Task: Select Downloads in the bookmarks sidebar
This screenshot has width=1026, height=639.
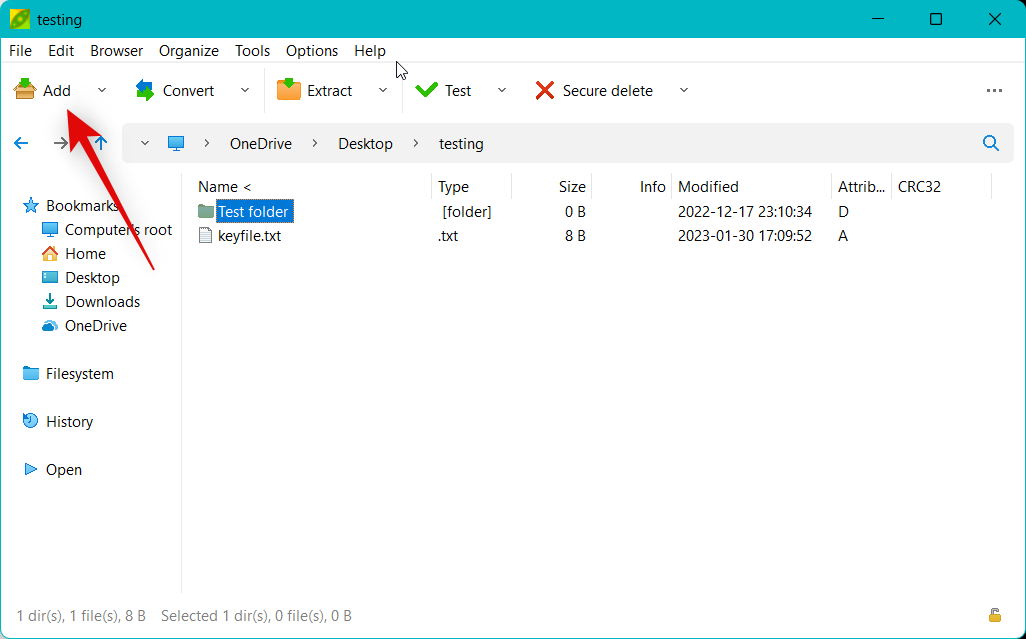Action: [102, 301]
